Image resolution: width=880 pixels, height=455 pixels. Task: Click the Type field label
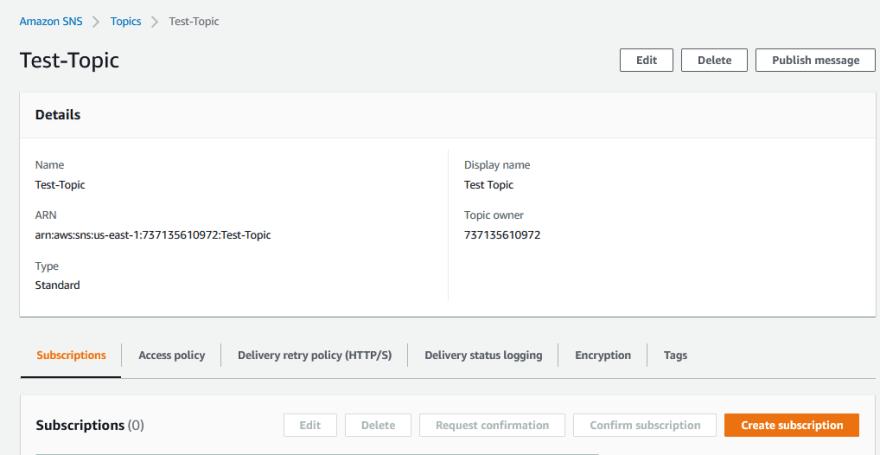(47, 266)
